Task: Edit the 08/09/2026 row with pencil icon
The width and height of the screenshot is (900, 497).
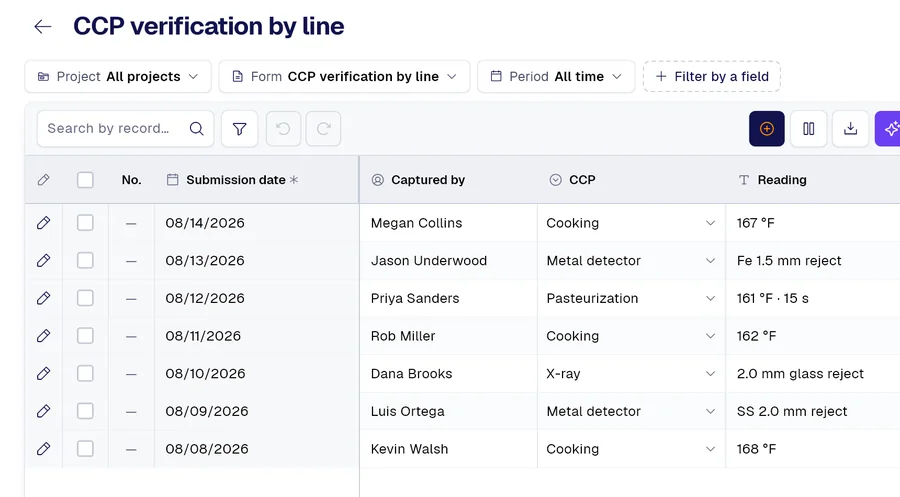Action: click(43, 411)
